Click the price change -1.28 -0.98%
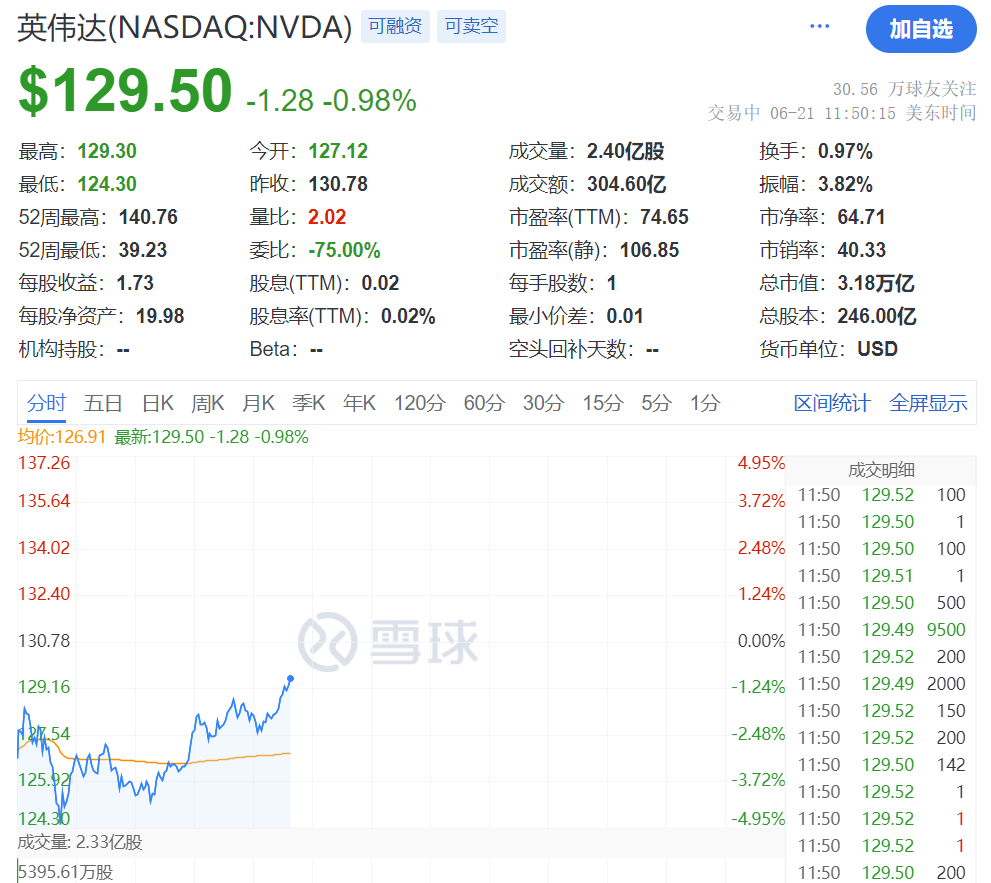The image size is (991, 883). click(x=331, y=100)
